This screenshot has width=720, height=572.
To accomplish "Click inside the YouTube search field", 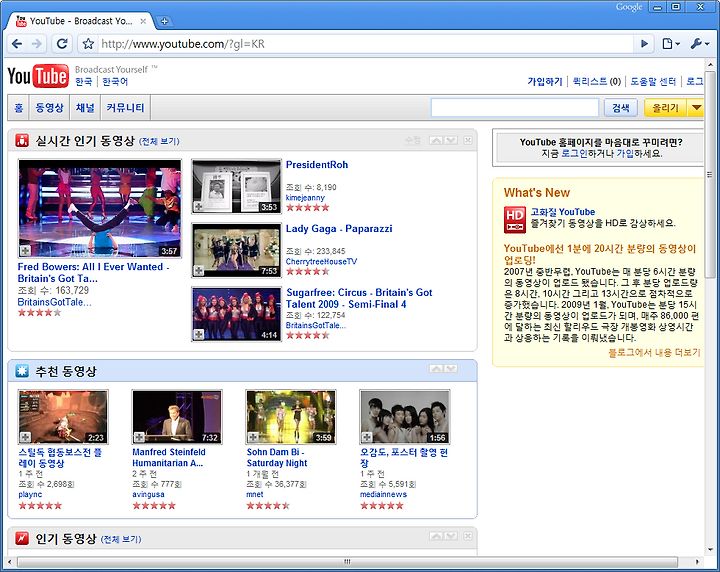I will point(515,108).
